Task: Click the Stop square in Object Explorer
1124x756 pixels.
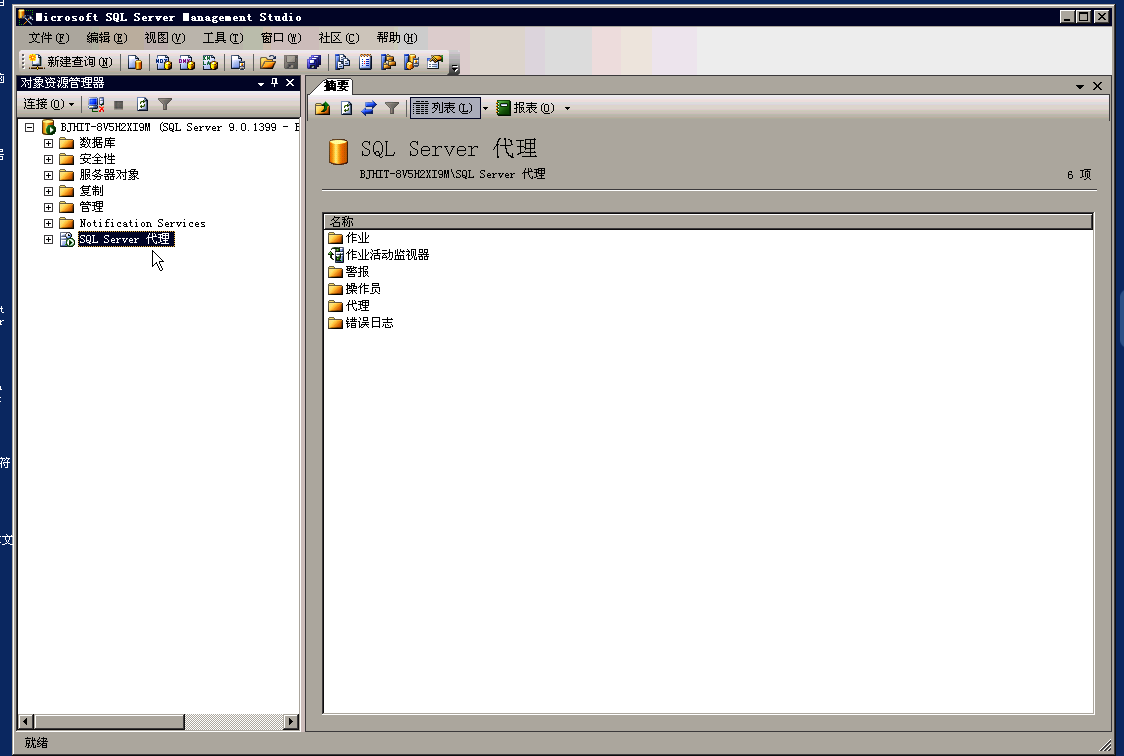Action: [119, 105]
